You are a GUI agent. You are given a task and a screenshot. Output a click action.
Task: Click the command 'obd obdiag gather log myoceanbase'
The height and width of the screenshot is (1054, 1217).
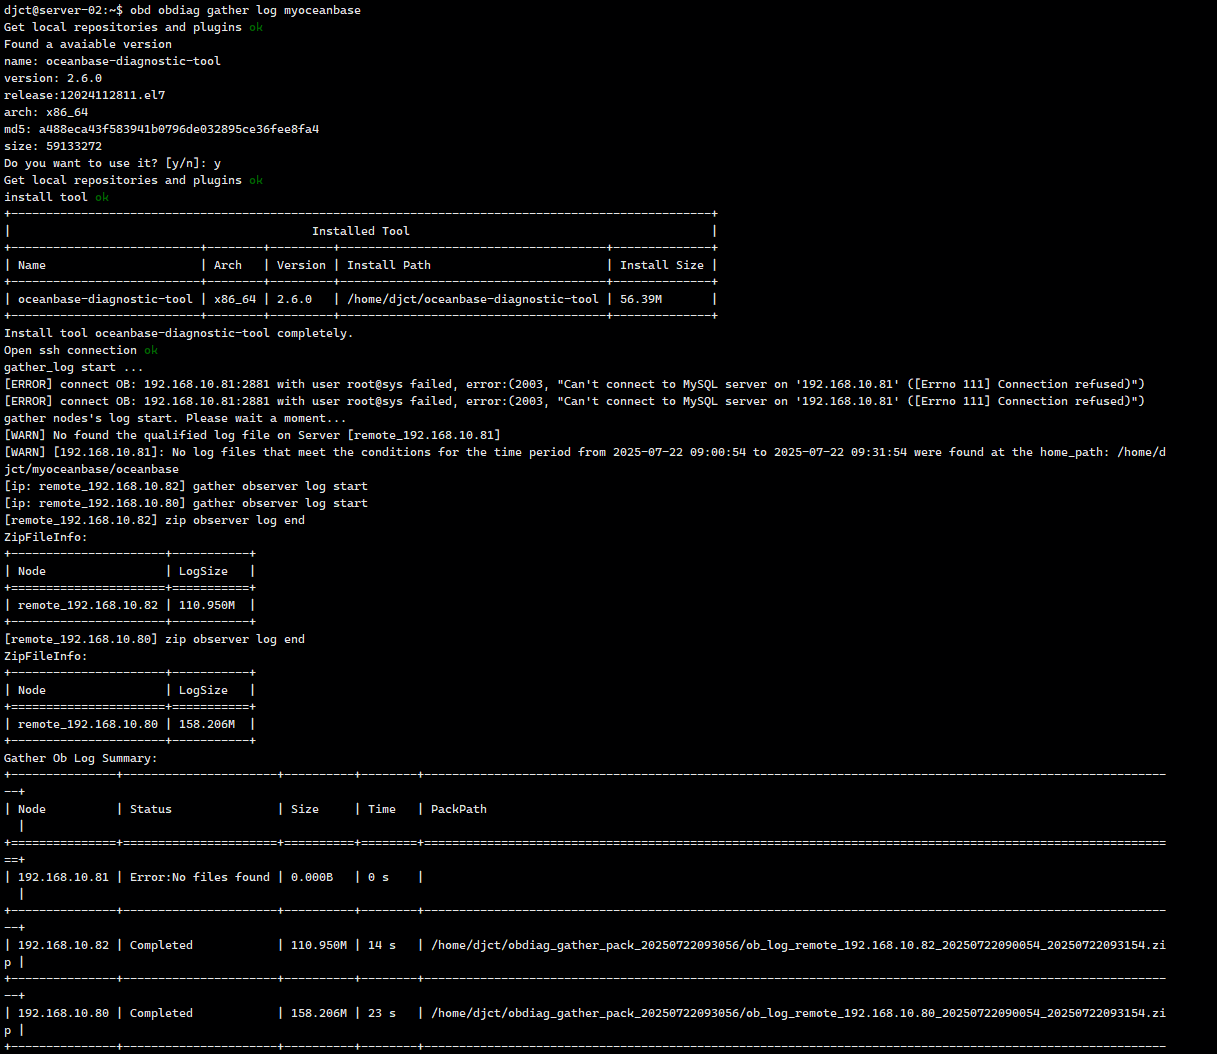[245, 10]
